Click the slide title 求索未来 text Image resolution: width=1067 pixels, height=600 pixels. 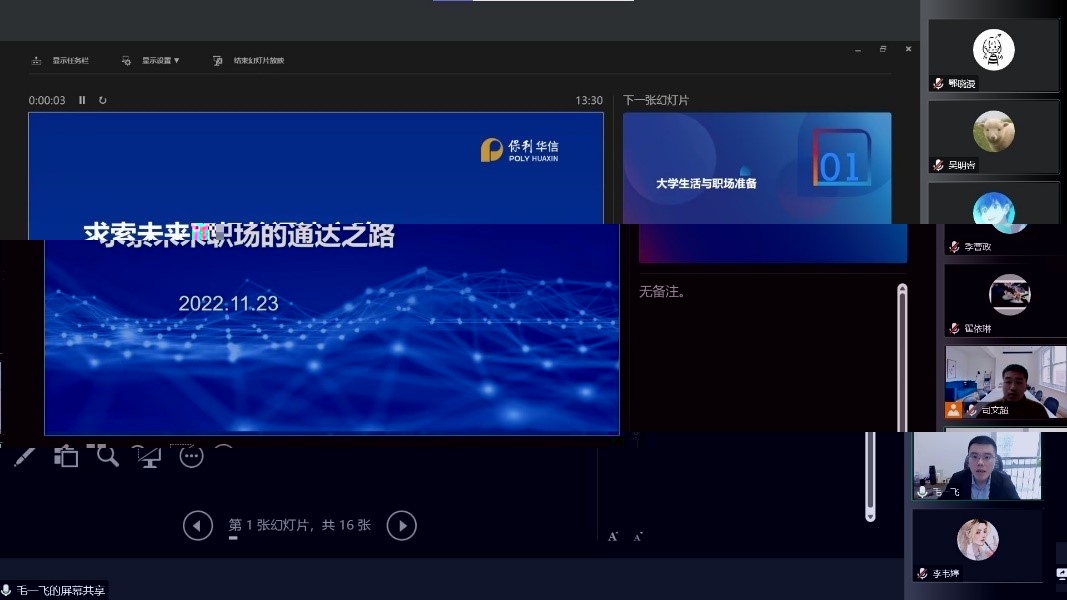click(239, 235)
